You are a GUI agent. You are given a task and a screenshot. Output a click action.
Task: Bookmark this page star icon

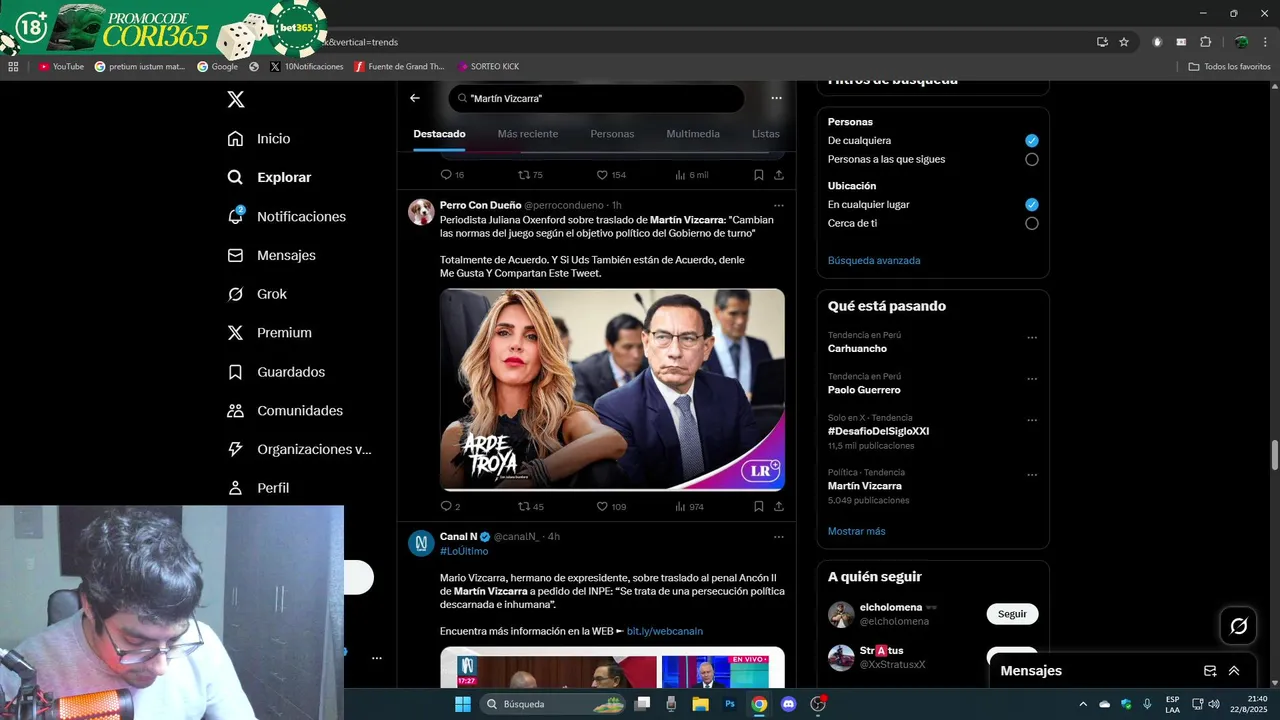coord(1124,42)
